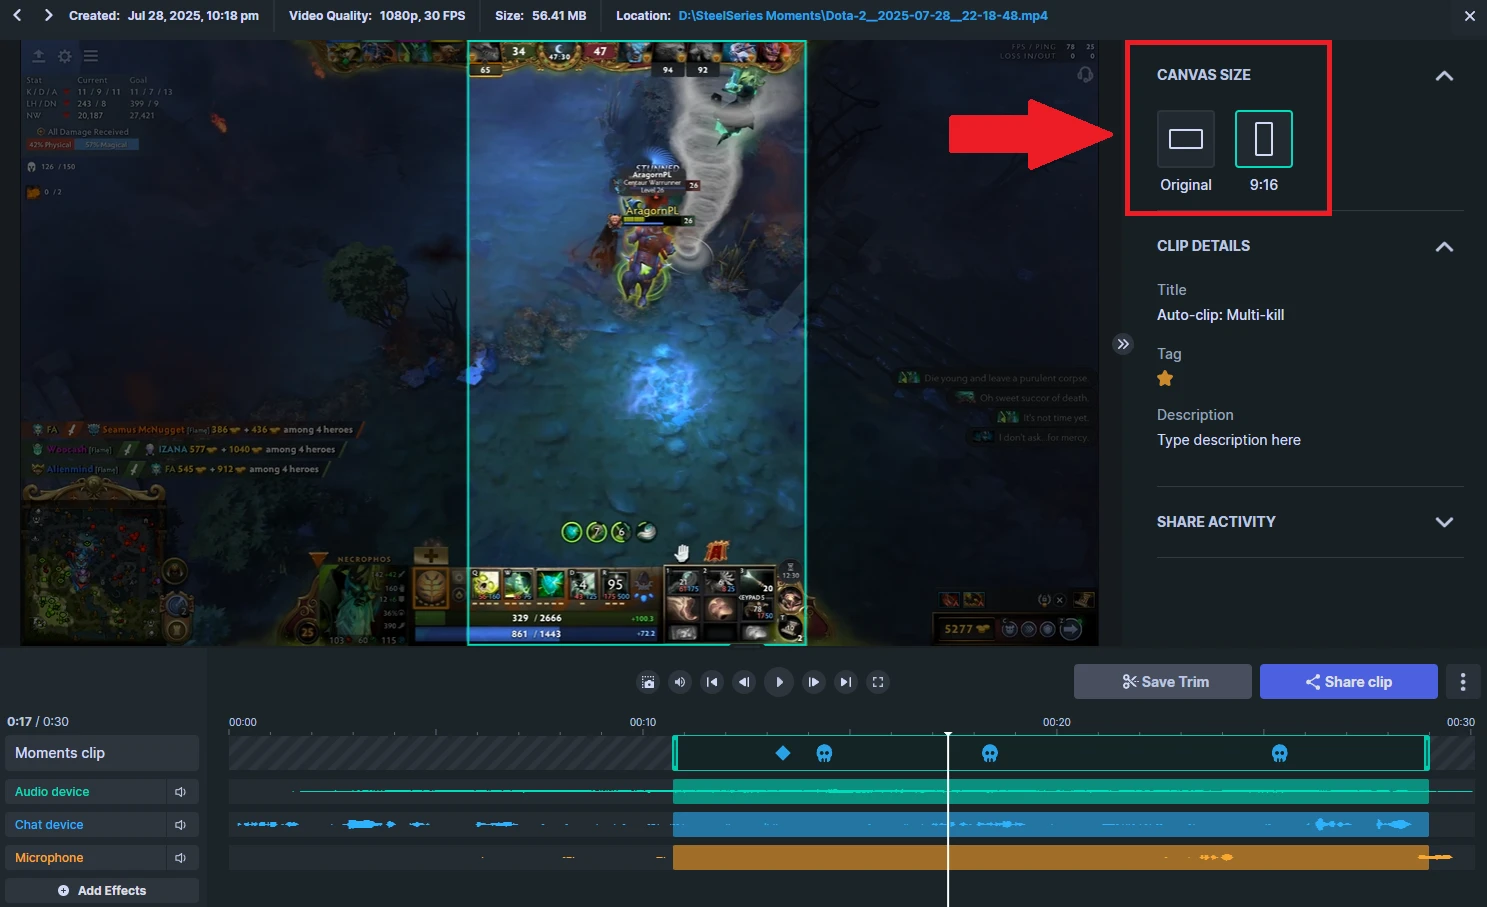Step back one frame
Image resolution: width=1487 pixels, height=907 pixels.
pyautogui.click(x=744, y=682)
